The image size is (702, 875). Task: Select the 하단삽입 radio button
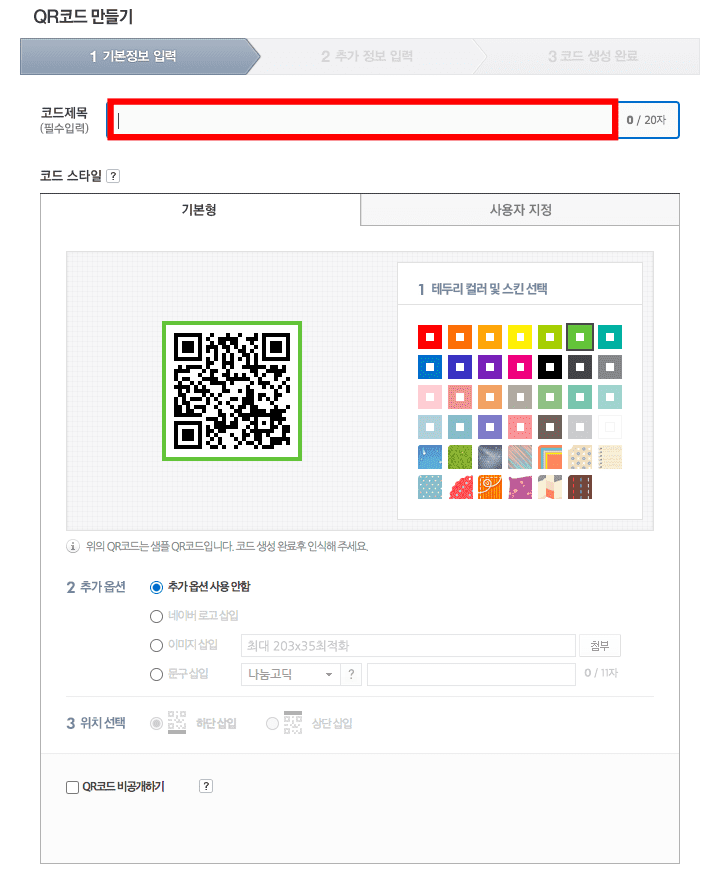[x=156, y=723]
